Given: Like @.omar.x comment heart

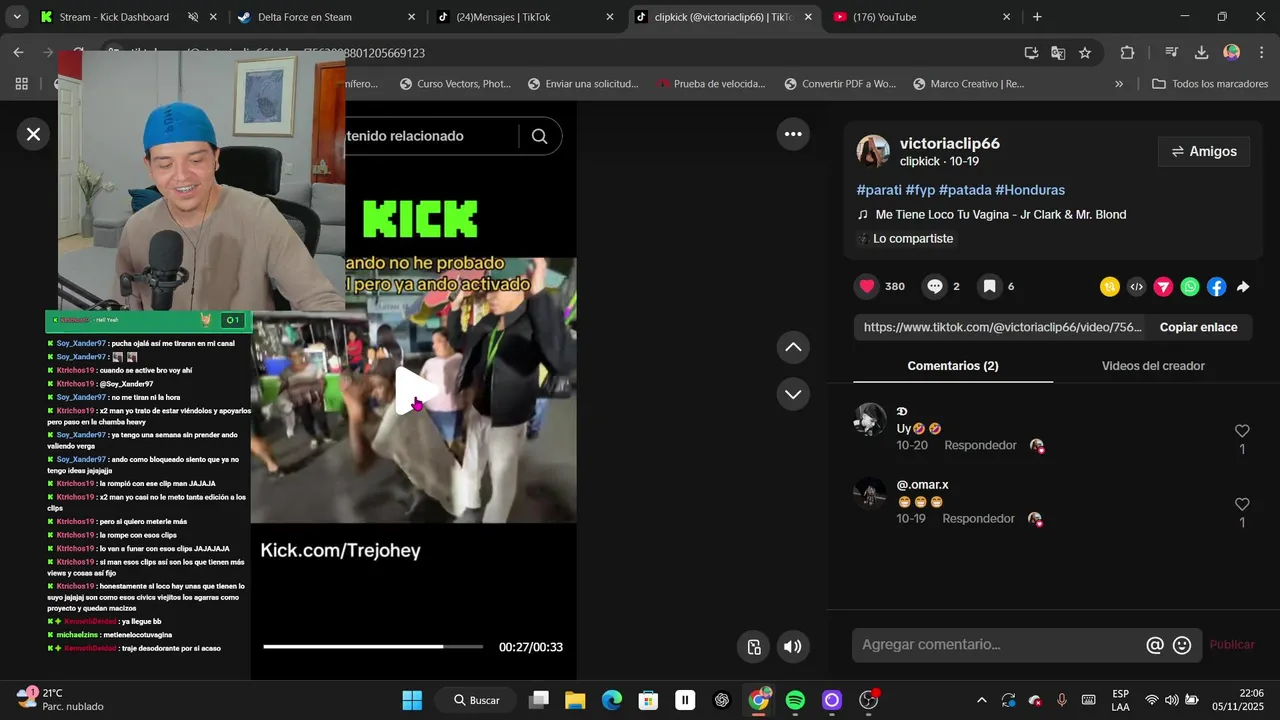Looking at the screenshot, I should tap(1242, 504).
